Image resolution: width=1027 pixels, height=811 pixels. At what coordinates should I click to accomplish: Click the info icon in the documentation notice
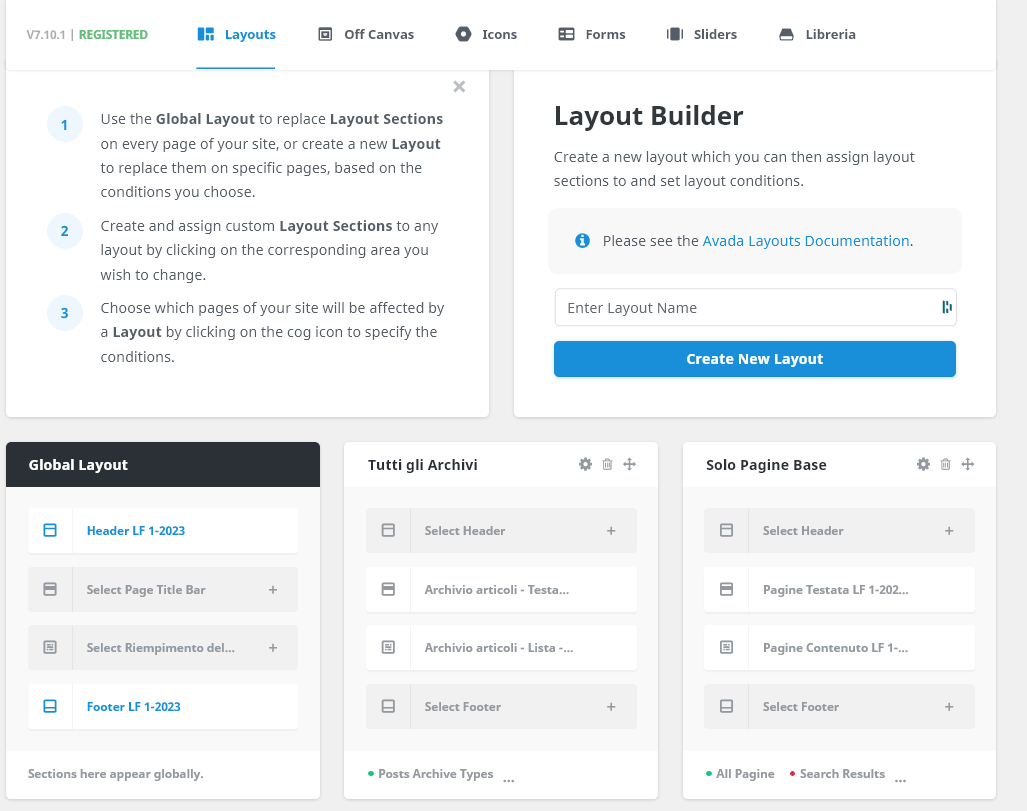(x=583, y=240)
